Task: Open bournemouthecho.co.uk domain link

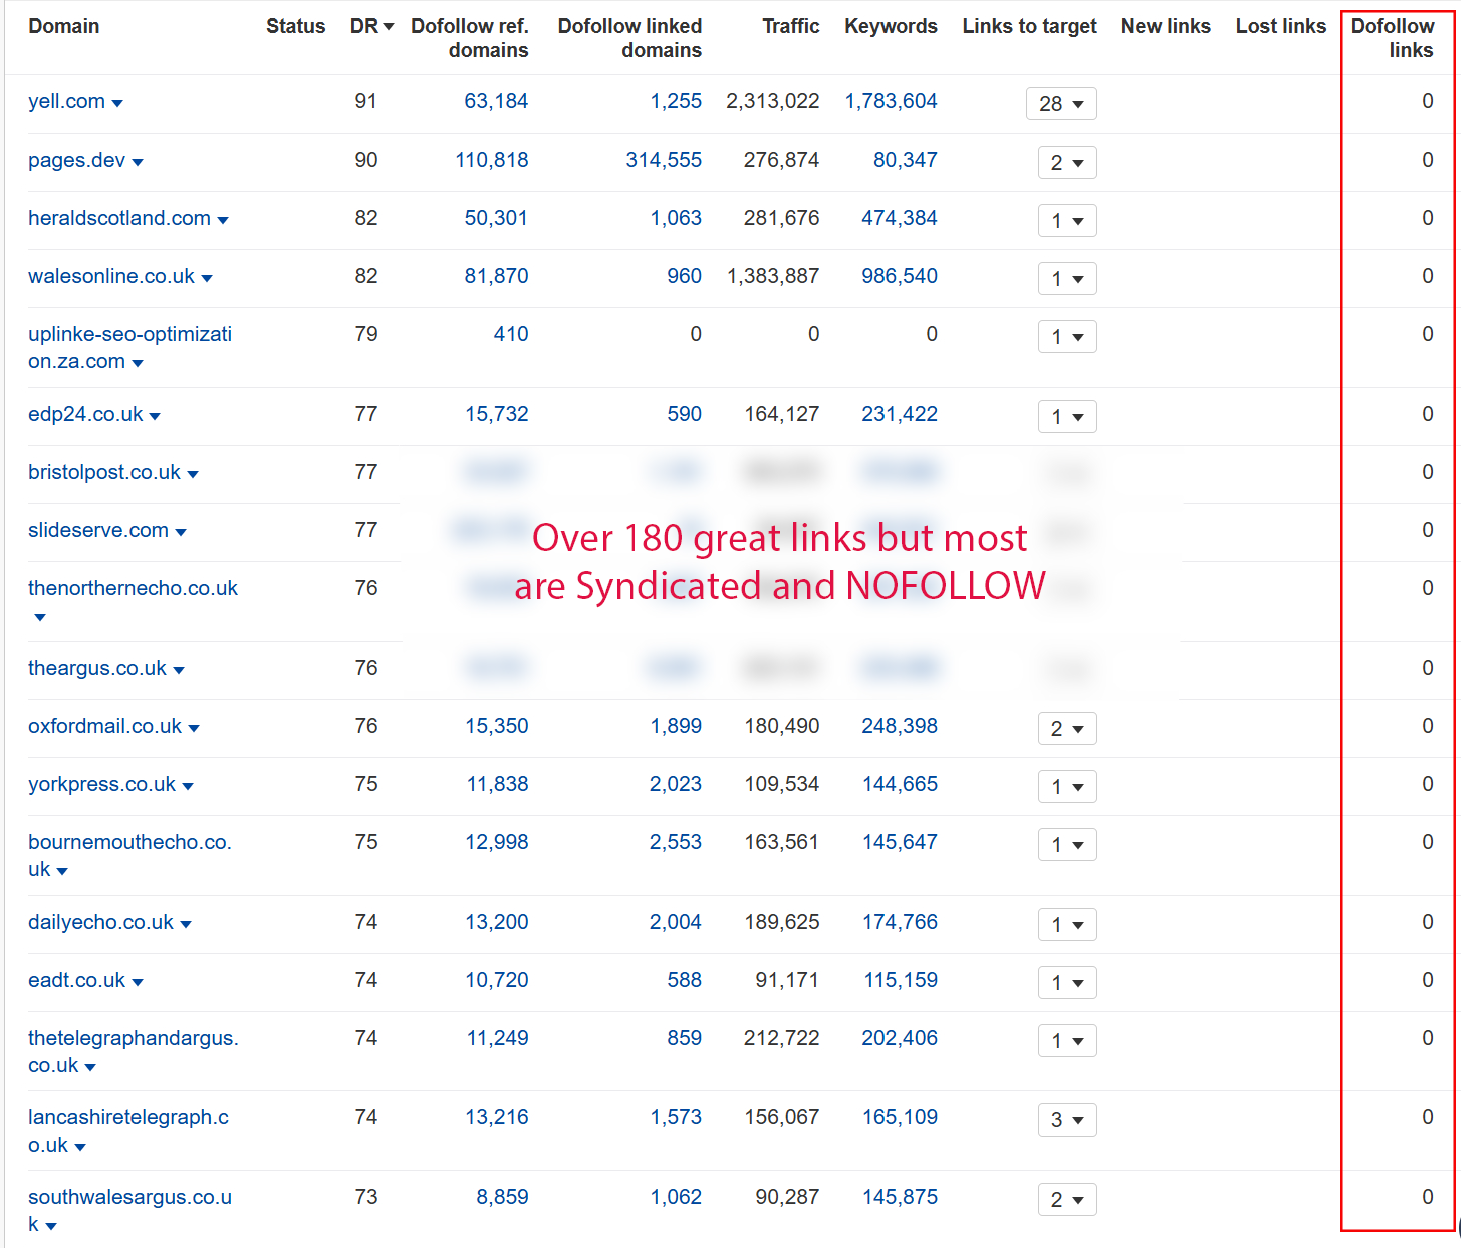Action: (130, 856)
